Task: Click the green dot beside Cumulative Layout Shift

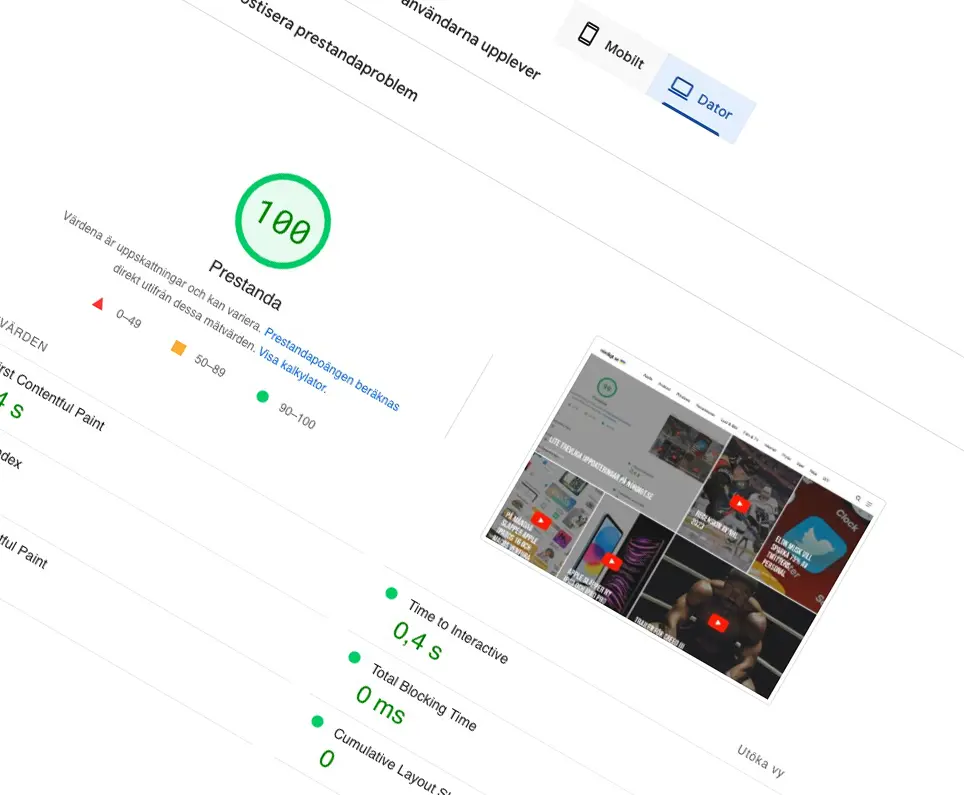Action: 317,721
